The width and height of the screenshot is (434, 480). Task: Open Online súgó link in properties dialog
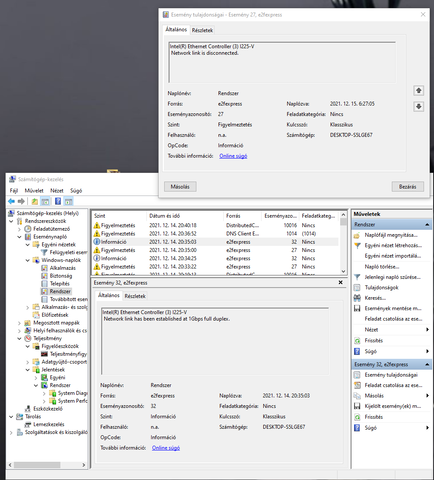point(233,156)
